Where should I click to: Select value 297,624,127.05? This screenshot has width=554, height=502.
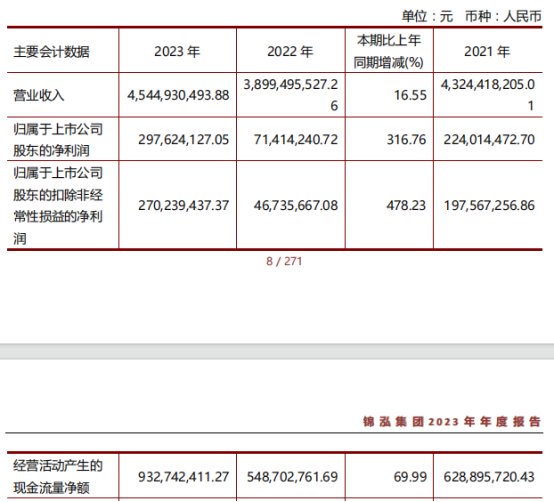(183, 140)
